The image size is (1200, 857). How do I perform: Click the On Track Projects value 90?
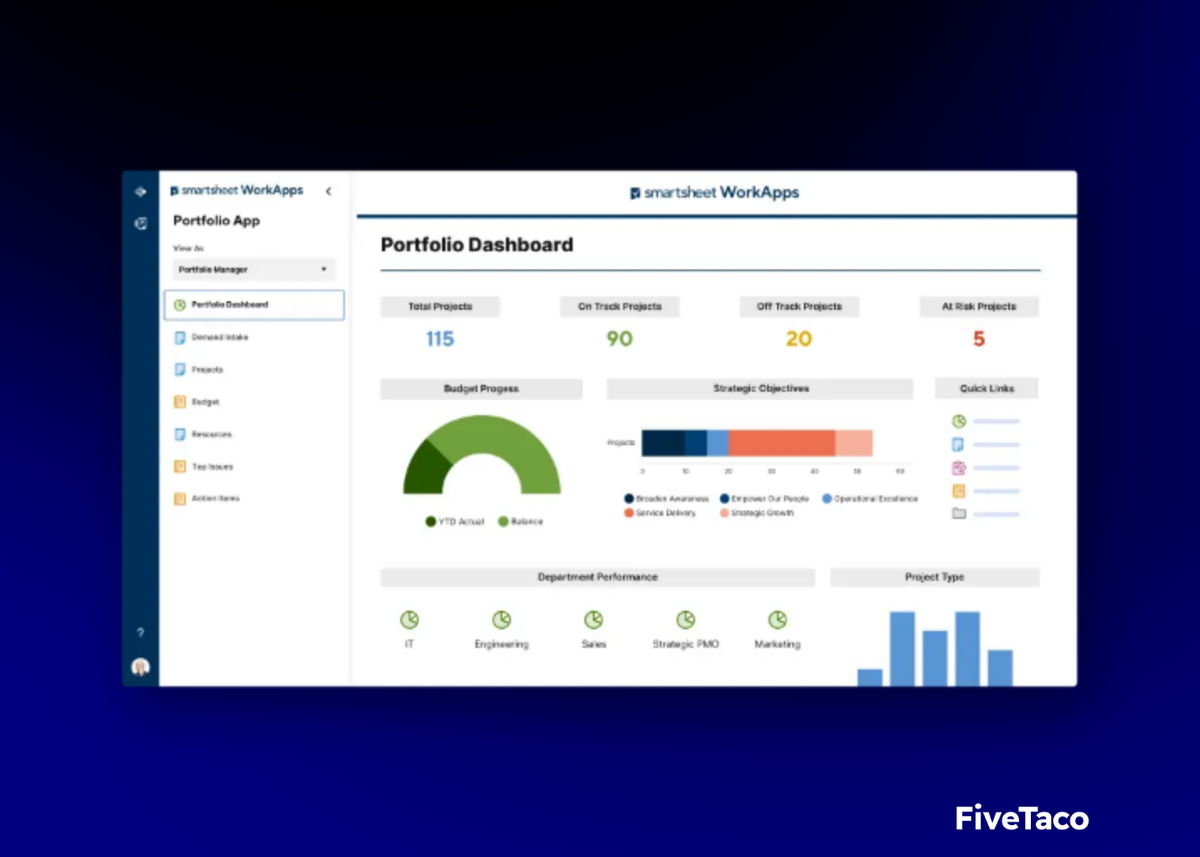click(x=620, y=339)
